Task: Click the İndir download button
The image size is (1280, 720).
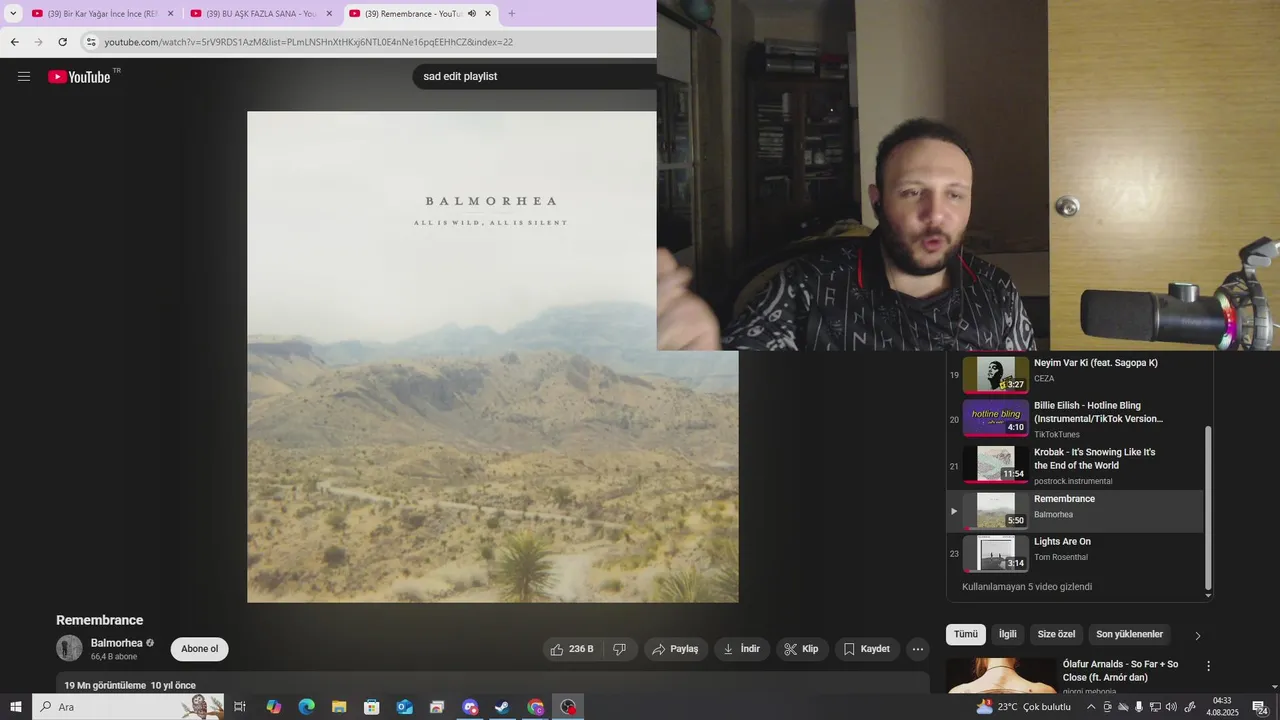Action: (x=741, y=649)
